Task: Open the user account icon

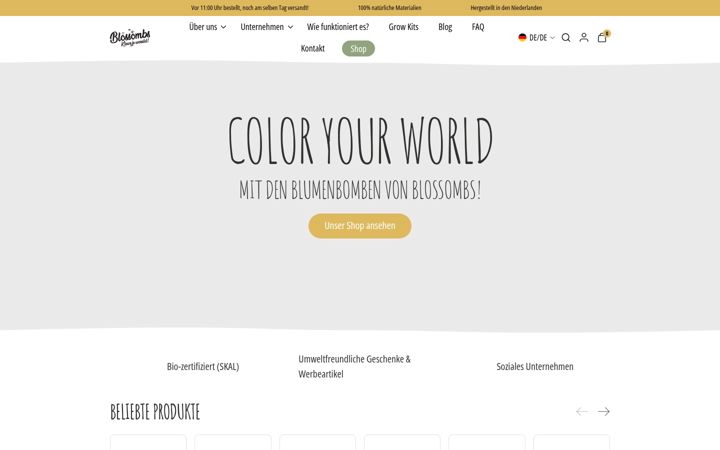Action: coord(584,38)
